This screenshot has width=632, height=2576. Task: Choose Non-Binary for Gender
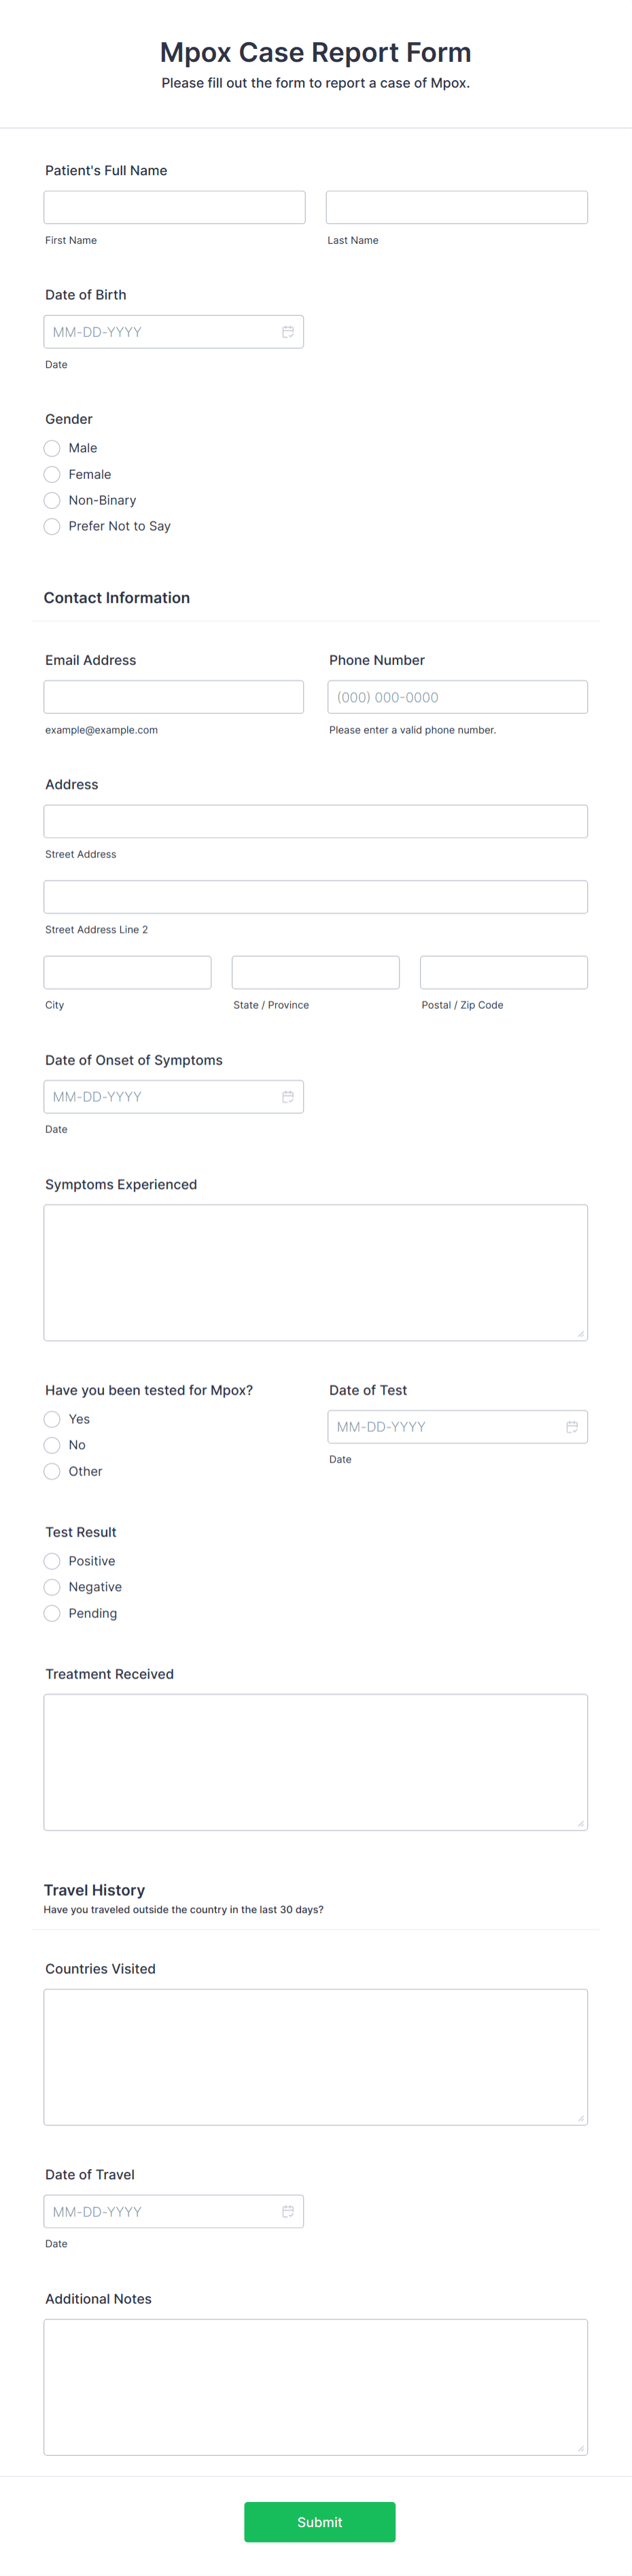[51, 500]
